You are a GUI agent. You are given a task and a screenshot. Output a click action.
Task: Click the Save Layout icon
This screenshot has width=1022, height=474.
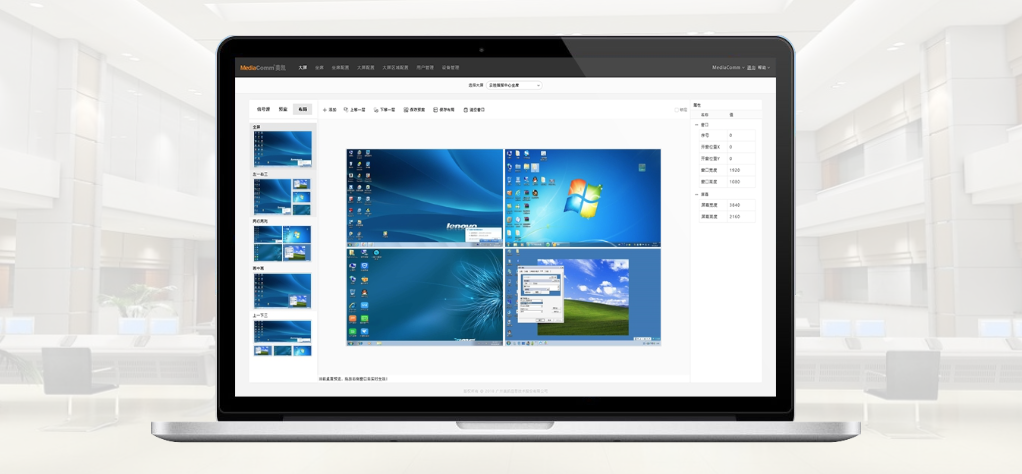tap(435, 110)
